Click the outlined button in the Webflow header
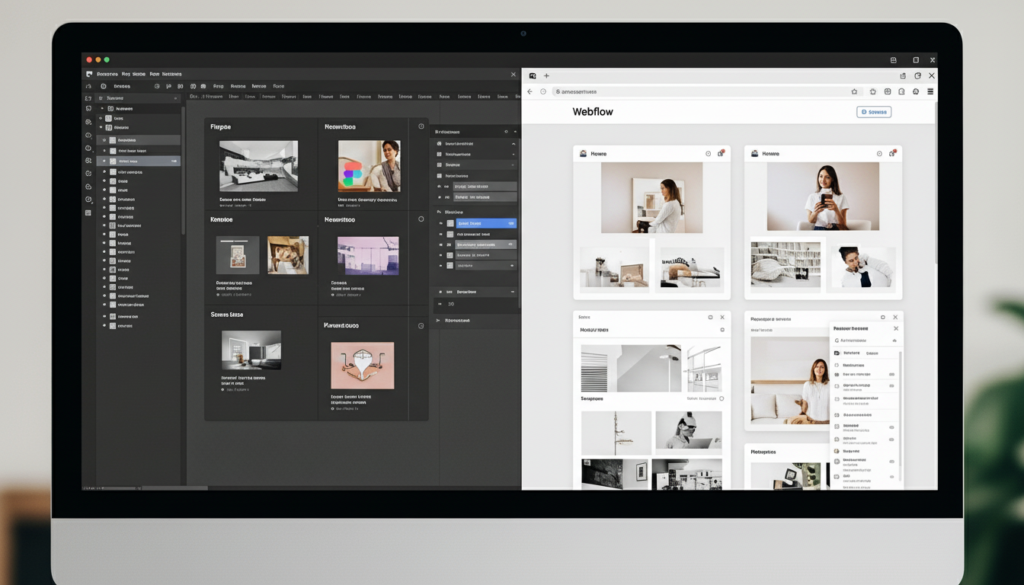 [874, 112]
